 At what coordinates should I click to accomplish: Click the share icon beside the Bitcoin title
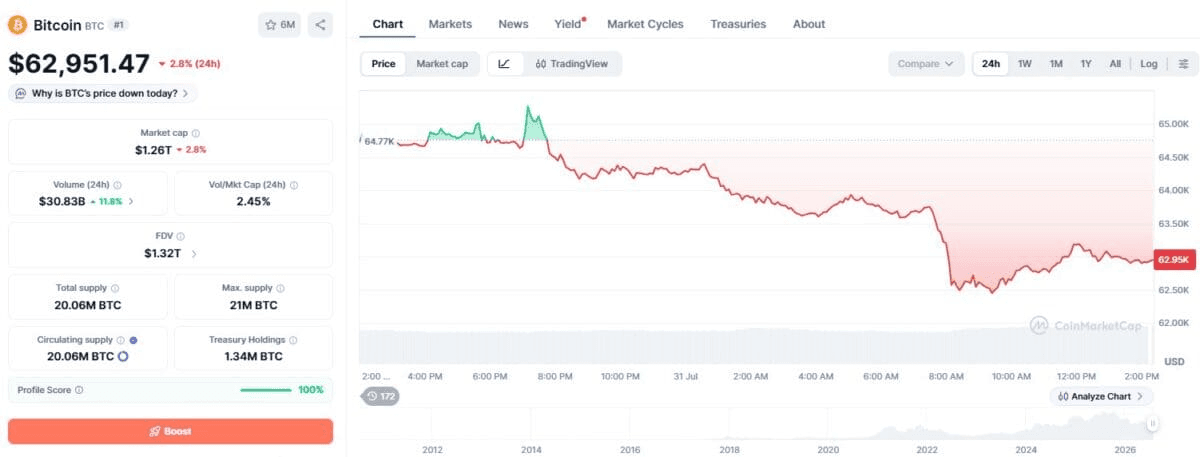click(320, 24)
